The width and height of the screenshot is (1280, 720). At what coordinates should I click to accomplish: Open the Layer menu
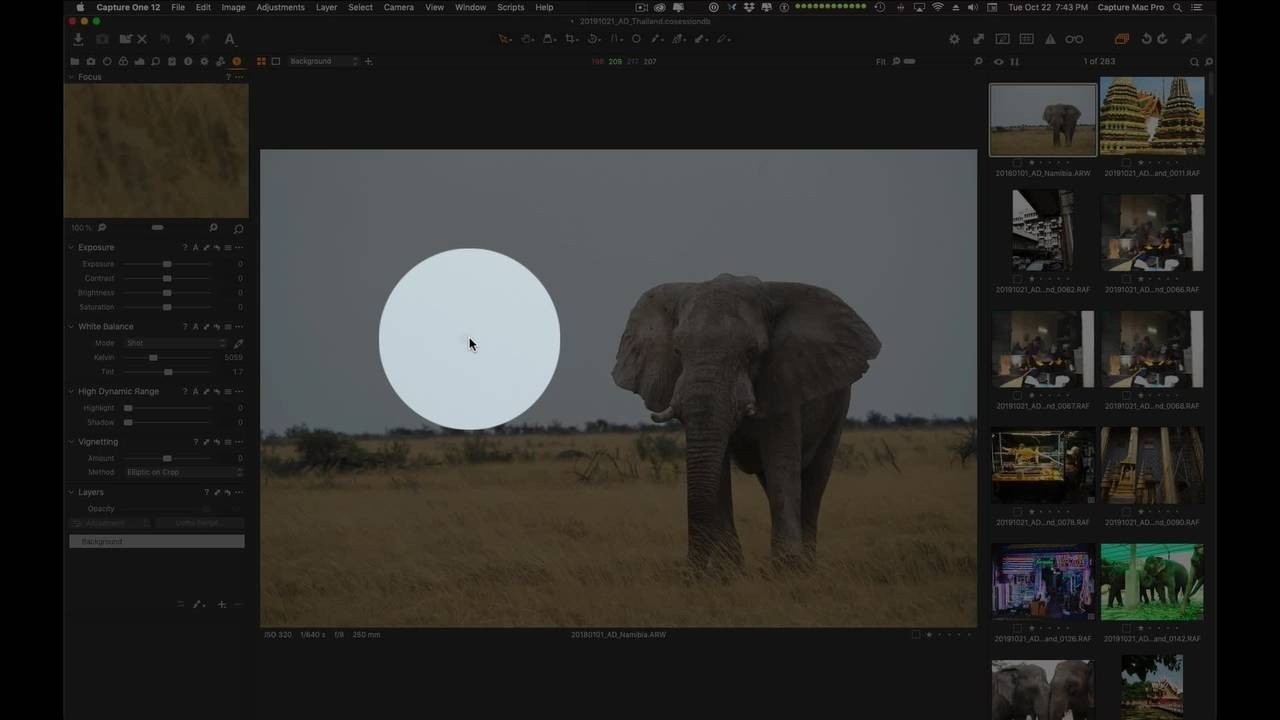tap(326, 7)
